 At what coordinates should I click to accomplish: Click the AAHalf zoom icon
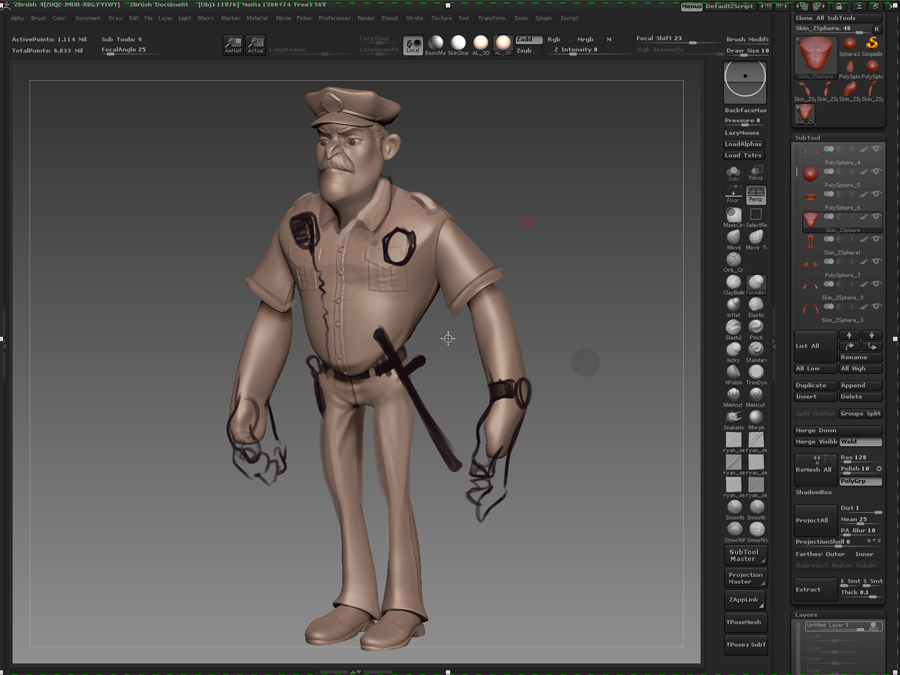[x=233, y=45]
